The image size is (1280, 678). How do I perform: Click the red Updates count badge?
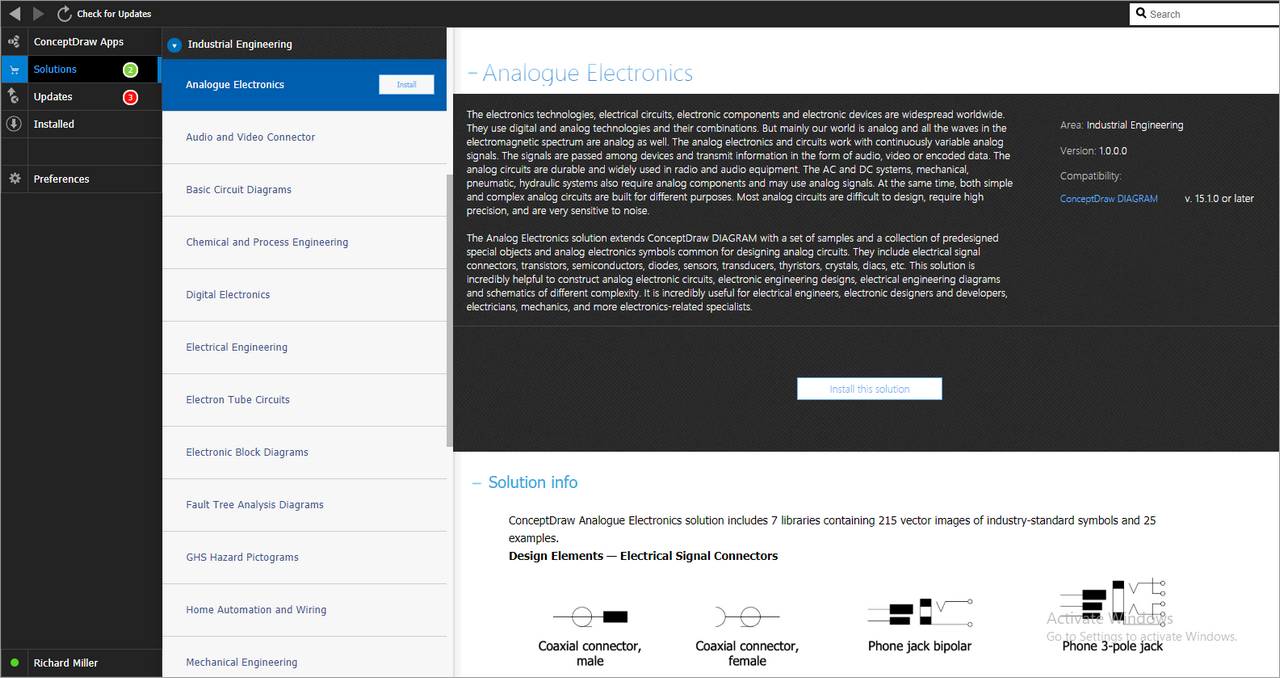130,97
